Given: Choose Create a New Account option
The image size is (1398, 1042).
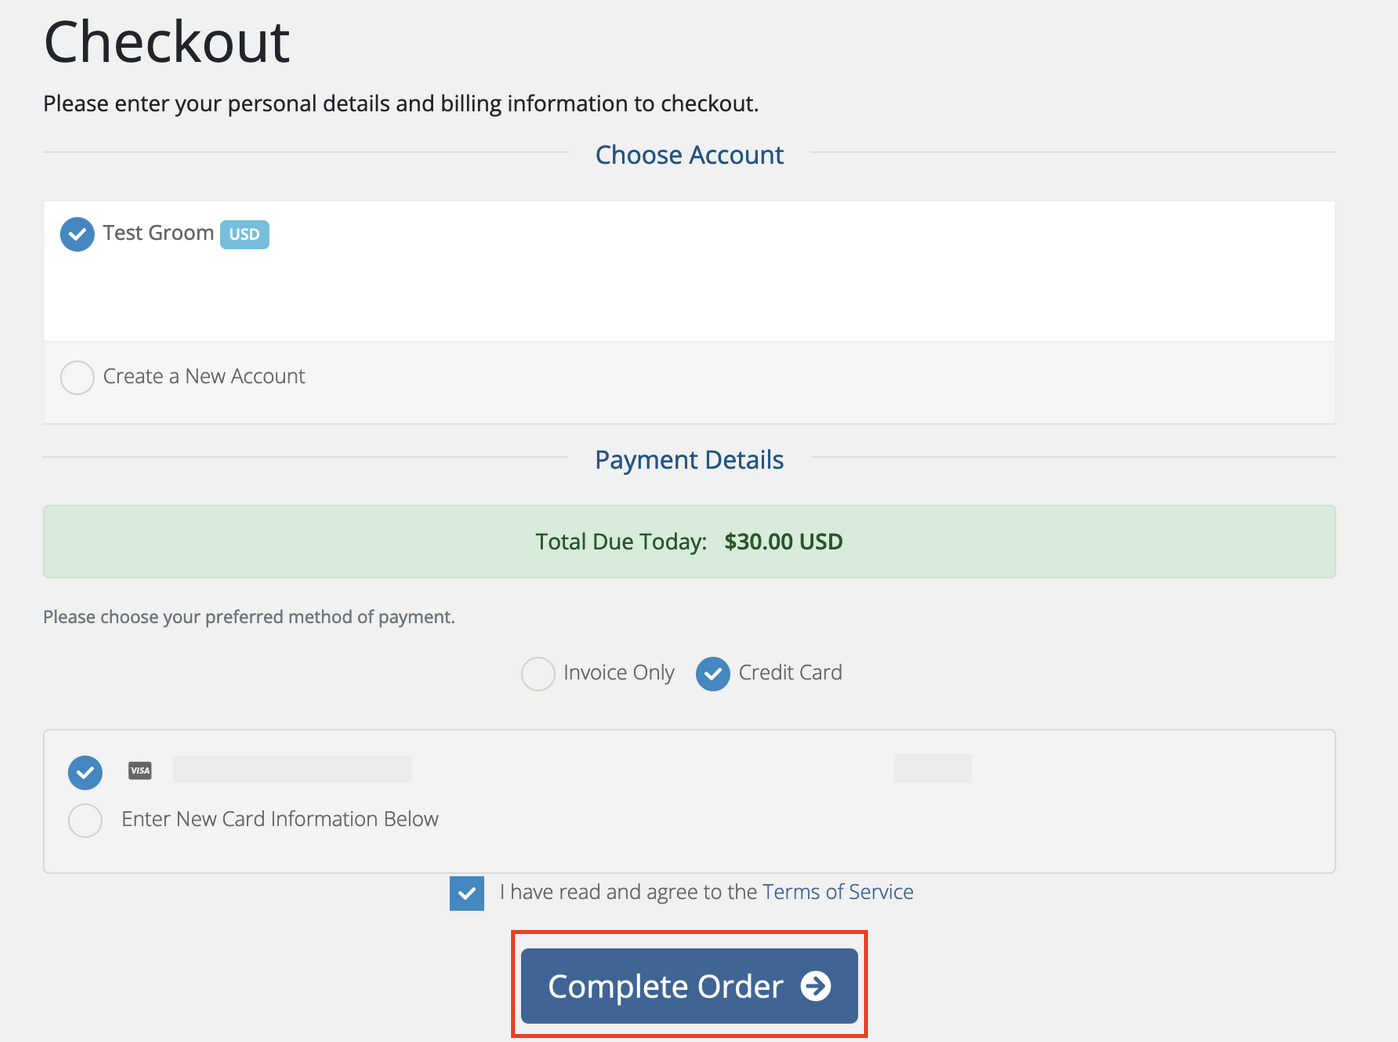Looking at the screenshot, I should [77, 378].
